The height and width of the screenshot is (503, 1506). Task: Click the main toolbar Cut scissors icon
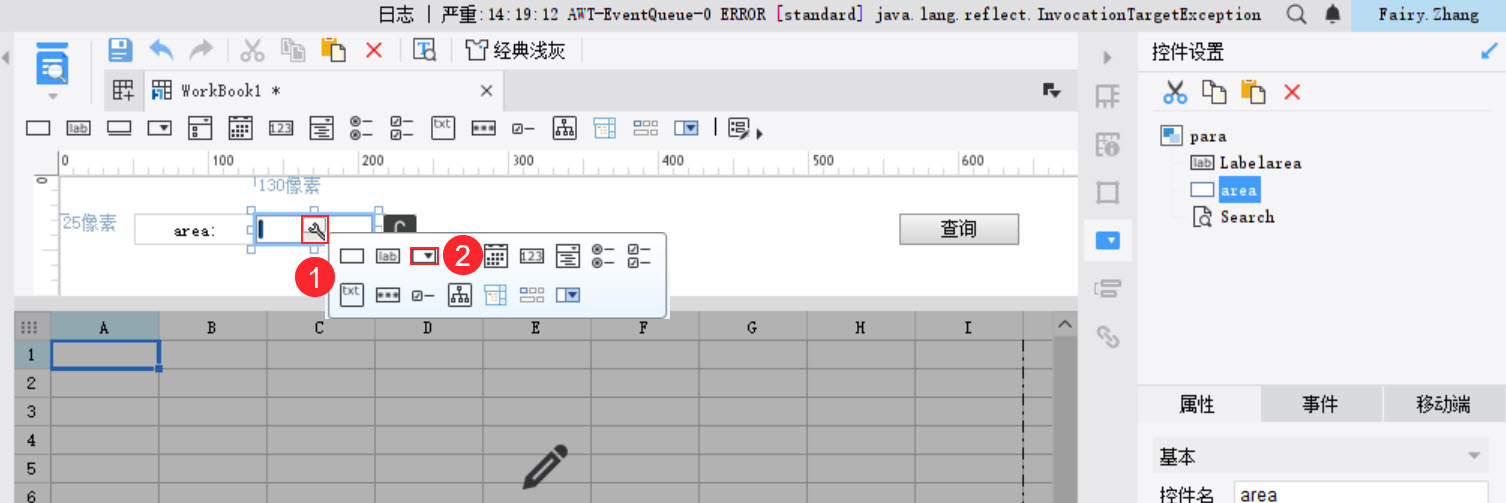pos(252,50)
